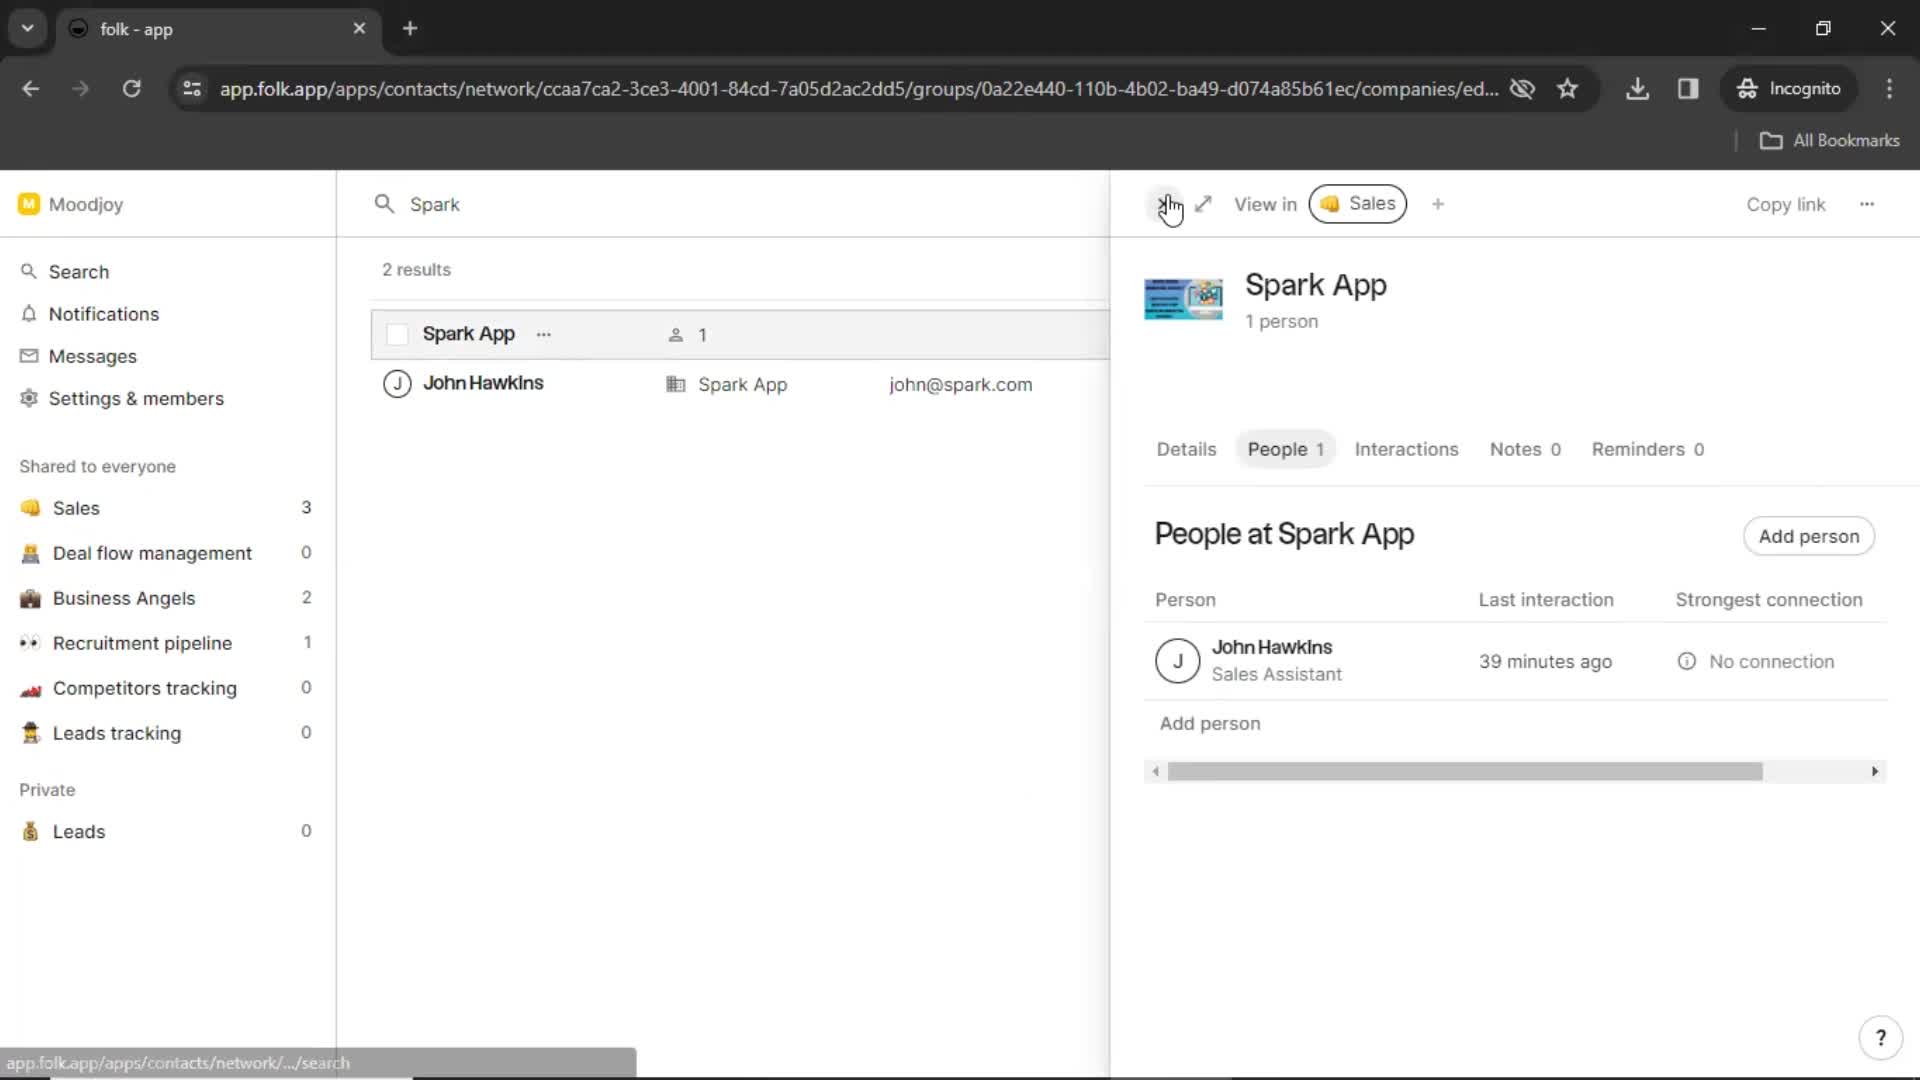
Task: Open browser downloads
Action: point(1637,89)
